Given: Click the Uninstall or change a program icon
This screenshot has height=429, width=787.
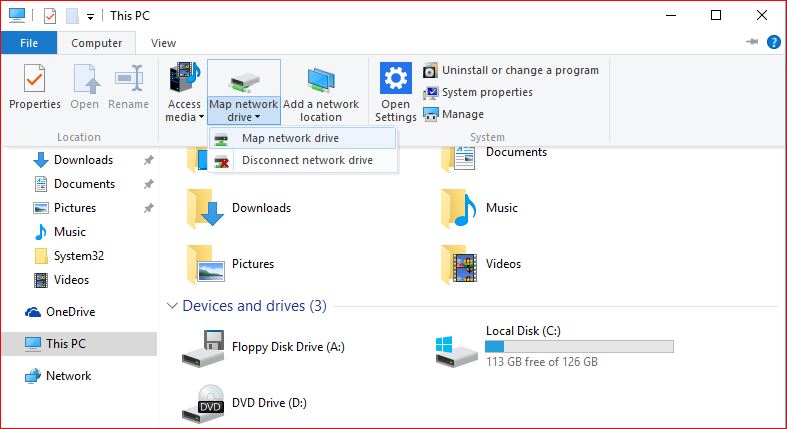Looking at the screenshot, I should coord(430,71).
